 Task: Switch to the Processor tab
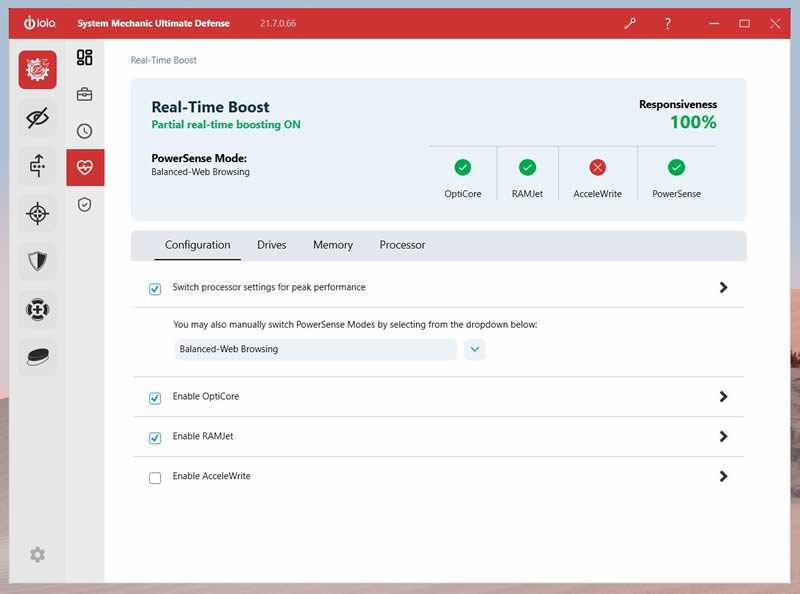click(x=402, y=245)
